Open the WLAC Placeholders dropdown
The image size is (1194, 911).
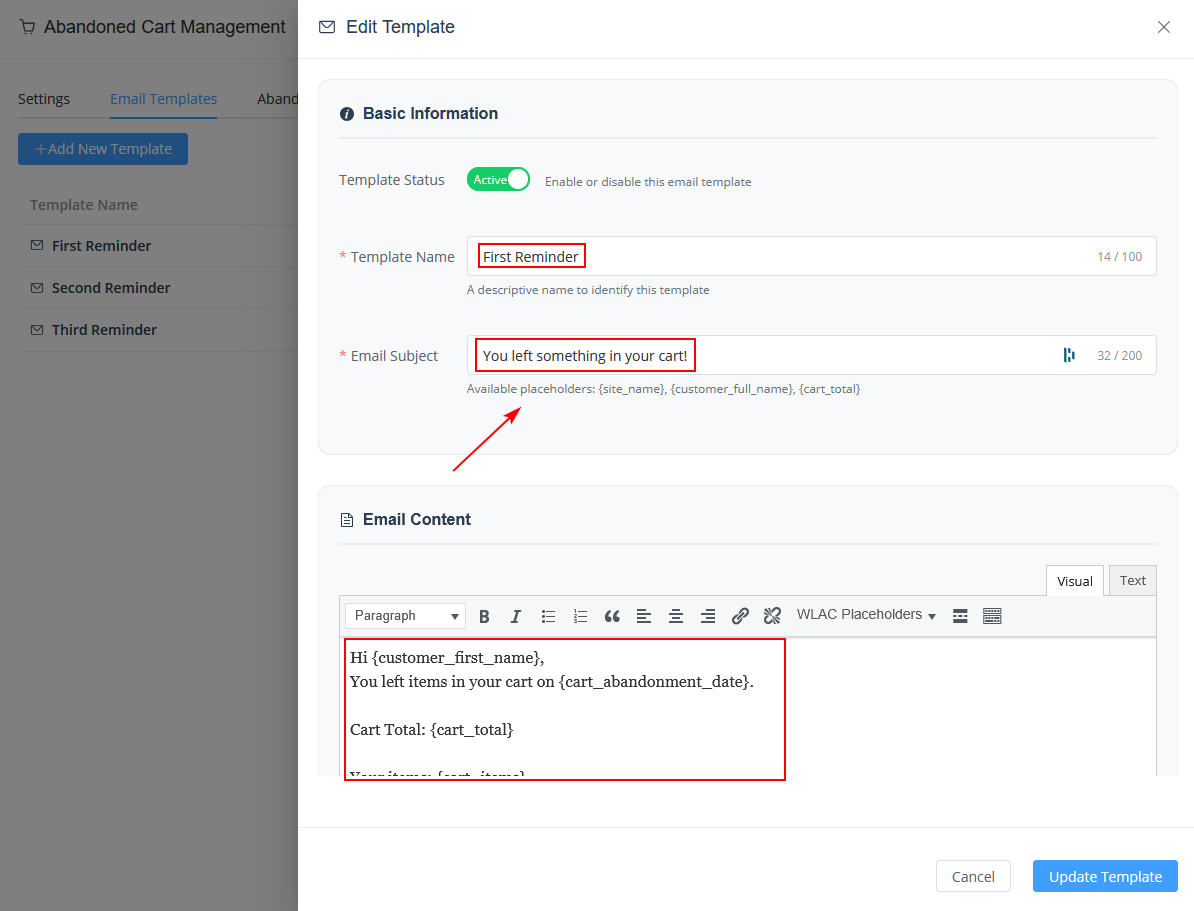click(866, 614)
